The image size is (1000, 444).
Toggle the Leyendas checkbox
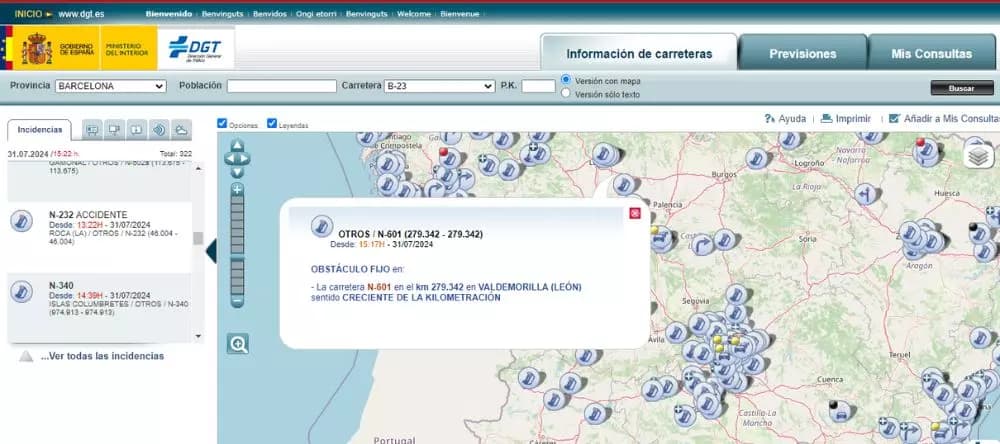pos(272,124)
